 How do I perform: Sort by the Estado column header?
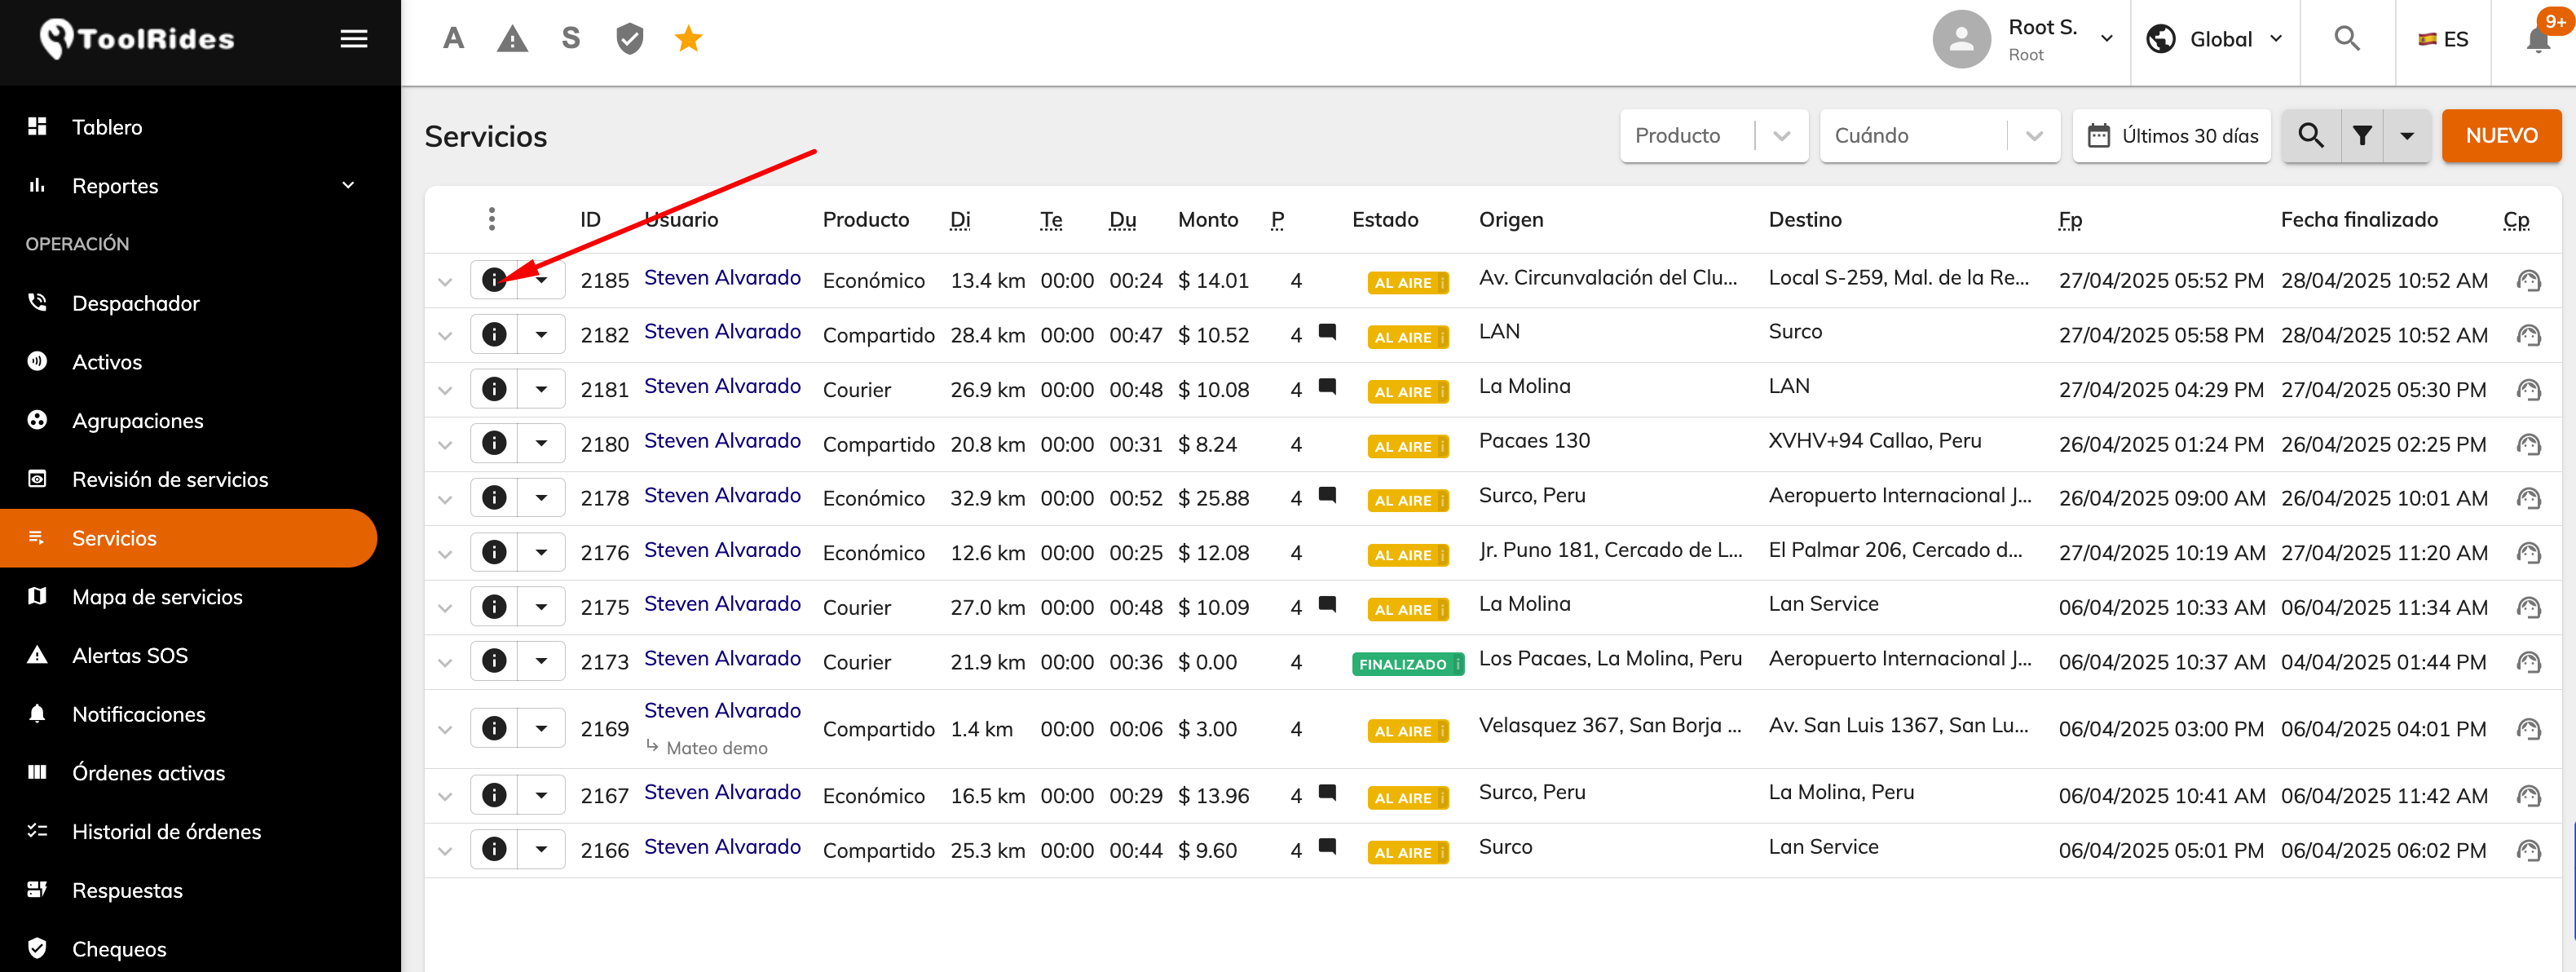click(x=1385, y=220)
